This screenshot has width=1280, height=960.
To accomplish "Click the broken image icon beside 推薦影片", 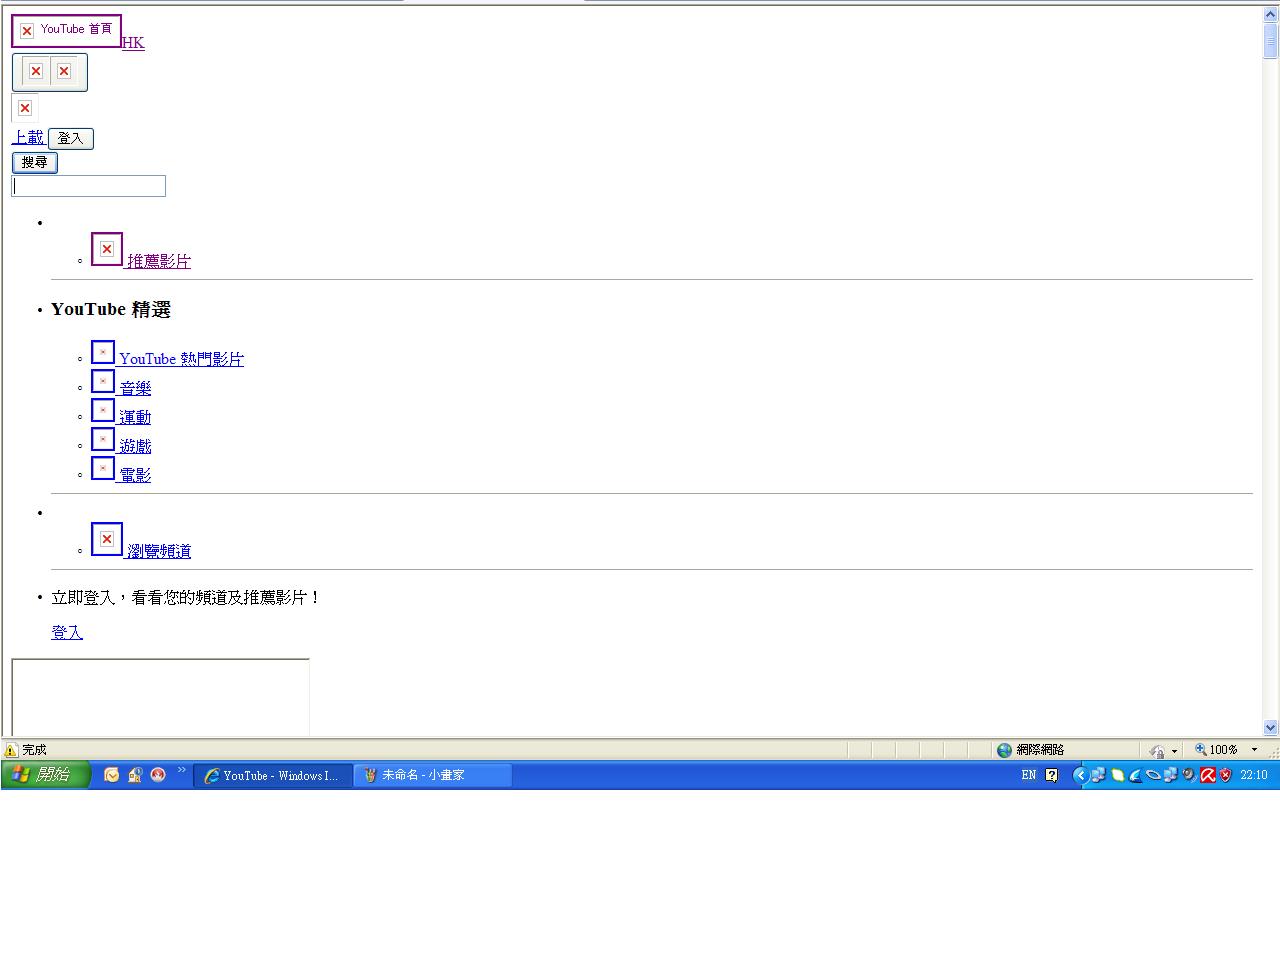I will 107,249.
